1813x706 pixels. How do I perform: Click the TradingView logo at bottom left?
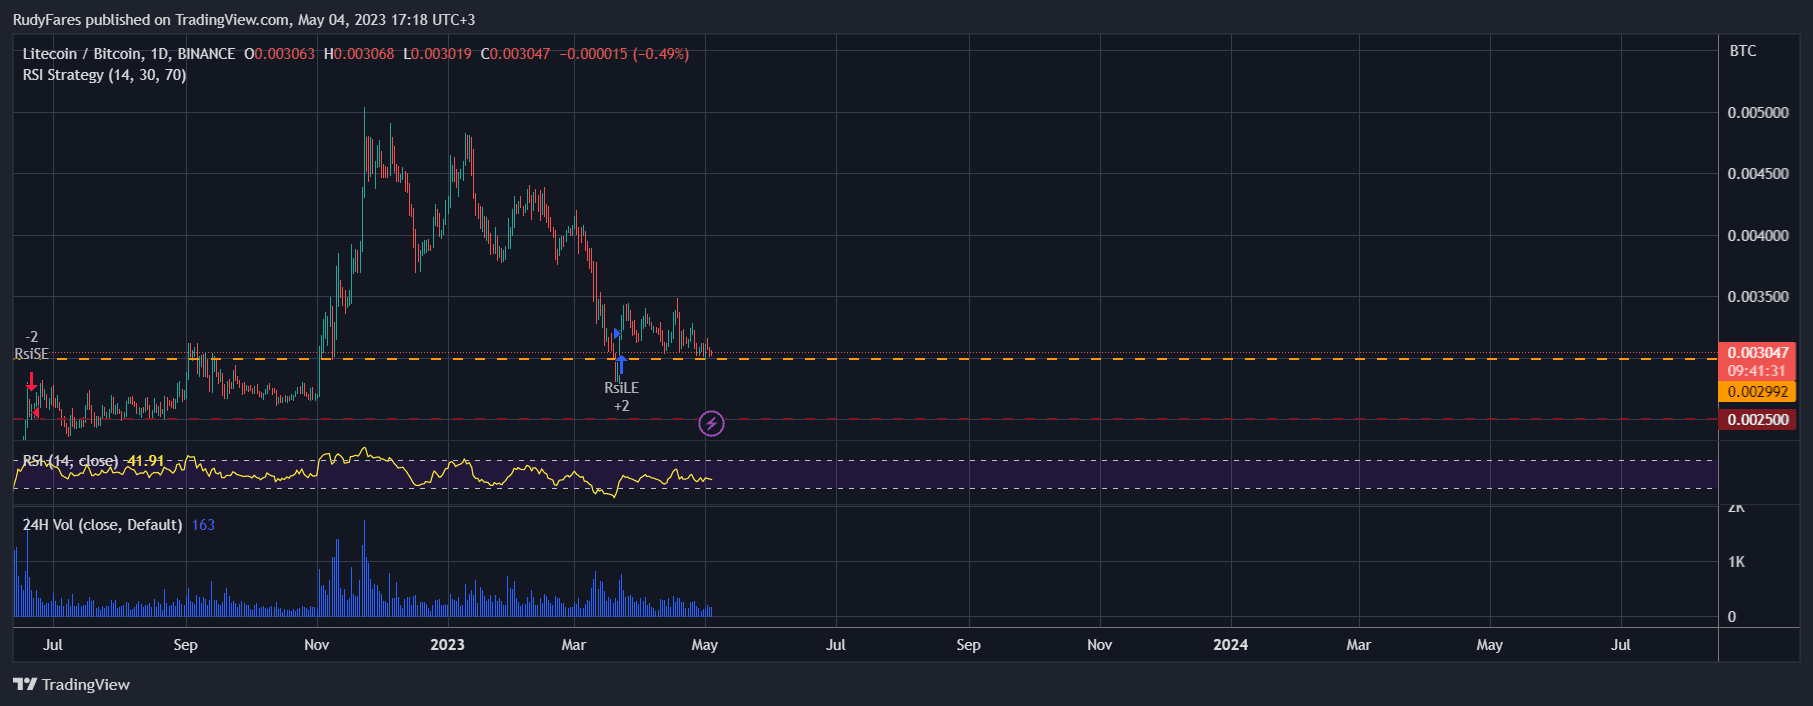[72, 685]
